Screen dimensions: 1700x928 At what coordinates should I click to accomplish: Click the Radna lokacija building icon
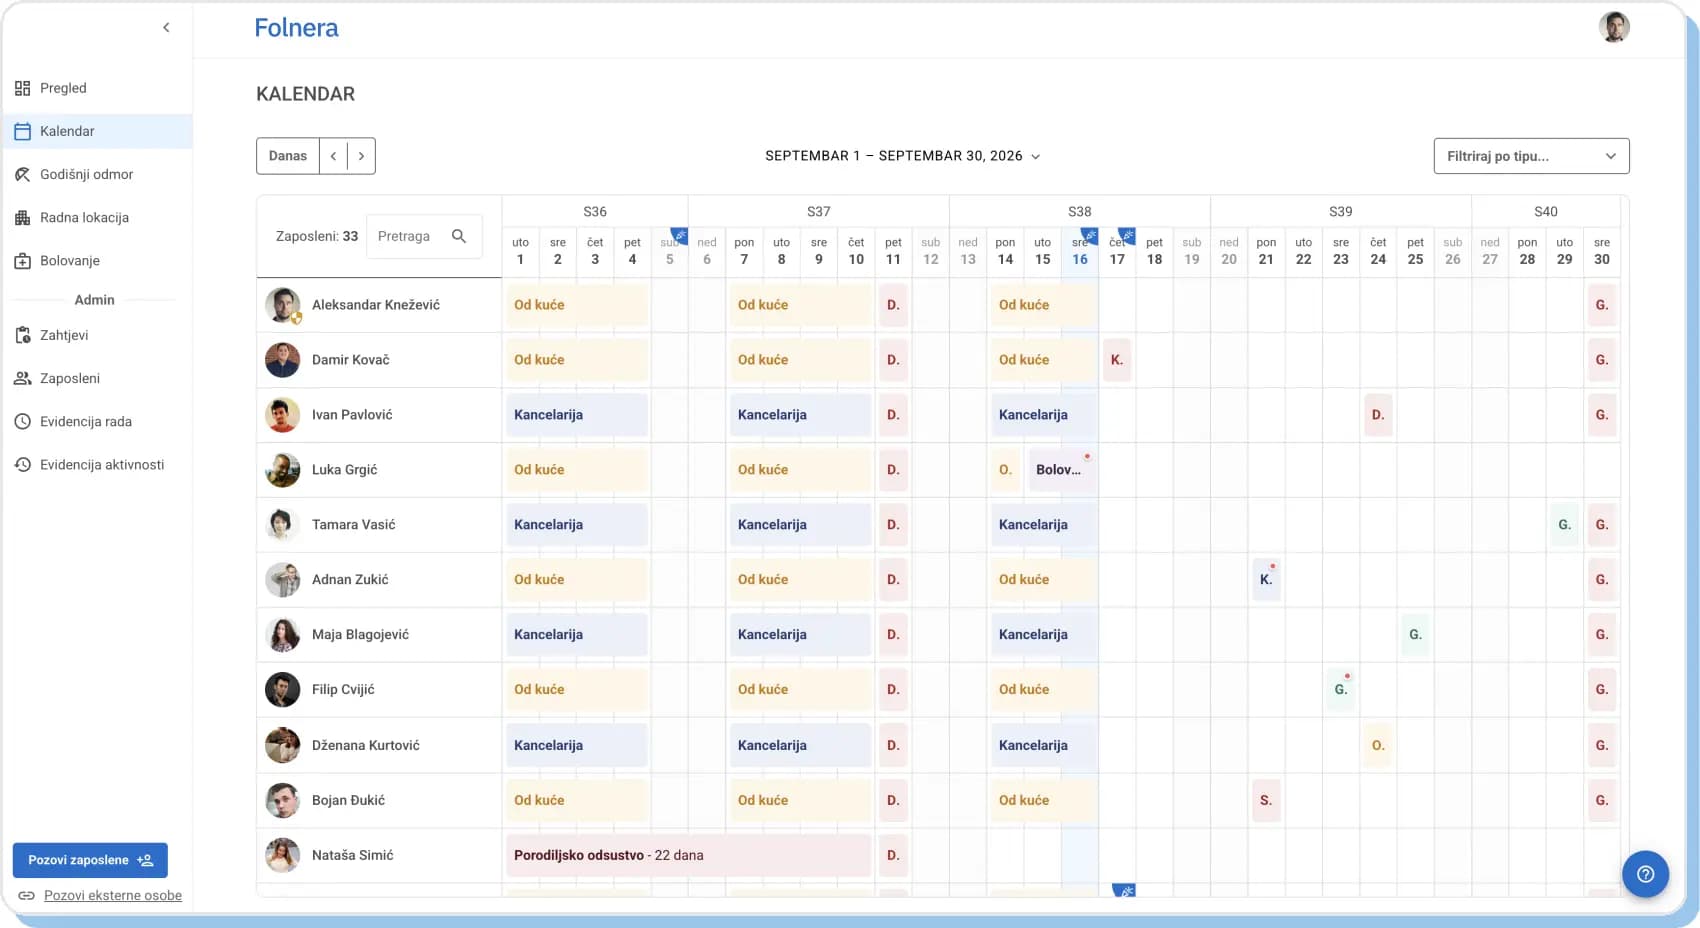click(23, 217)
